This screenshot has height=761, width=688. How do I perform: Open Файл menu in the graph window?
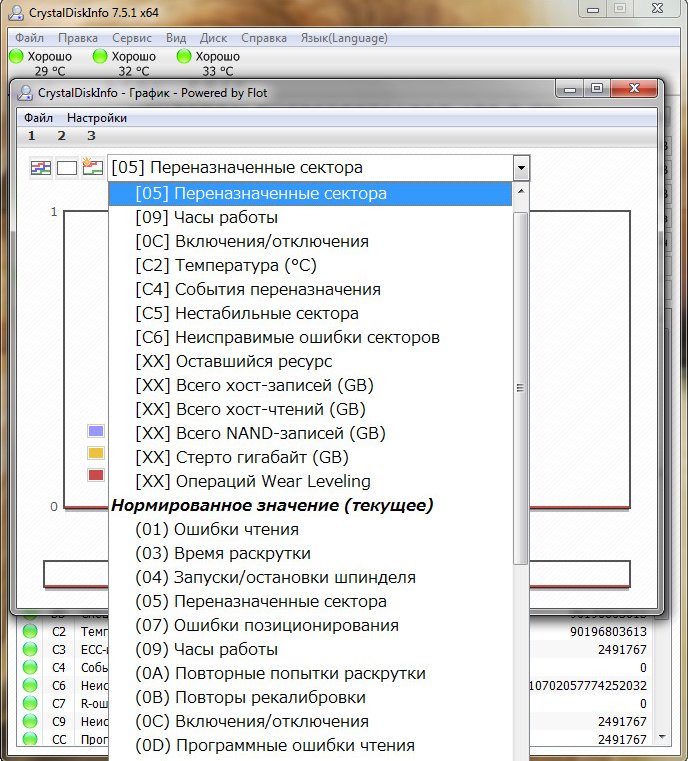(38, 118)
